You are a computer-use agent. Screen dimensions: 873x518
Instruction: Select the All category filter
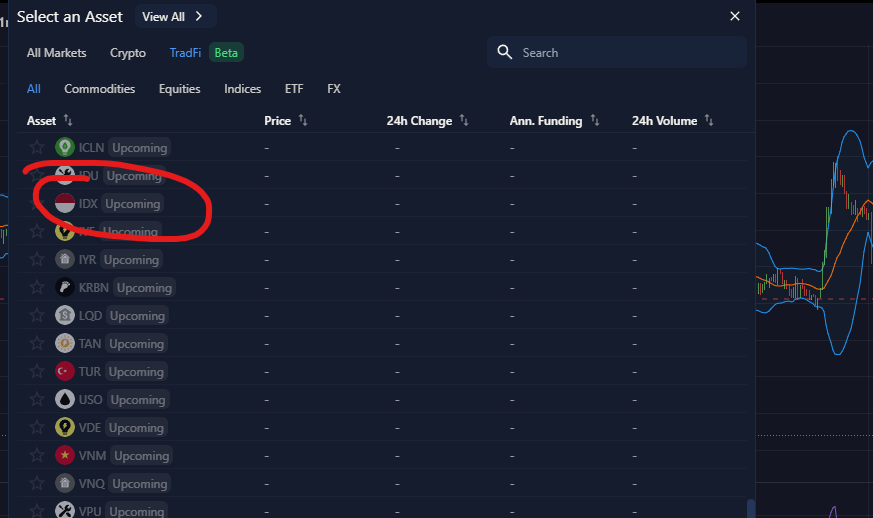[x=33, y=89]
